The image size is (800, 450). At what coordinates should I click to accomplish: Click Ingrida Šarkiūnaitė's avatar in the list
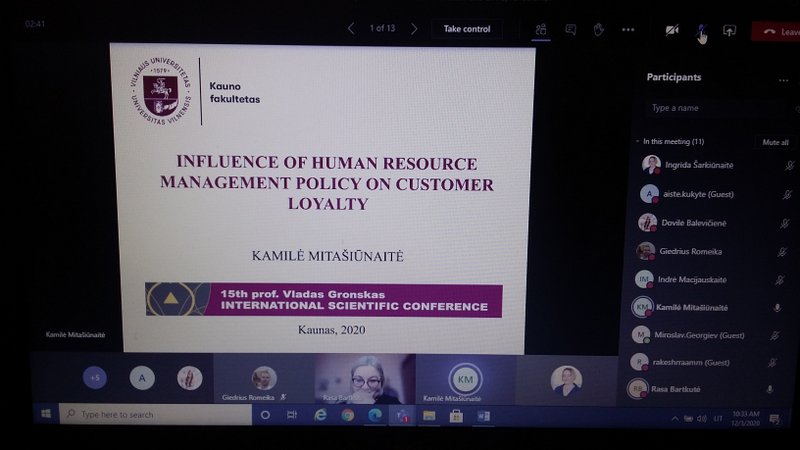[651, 165]
